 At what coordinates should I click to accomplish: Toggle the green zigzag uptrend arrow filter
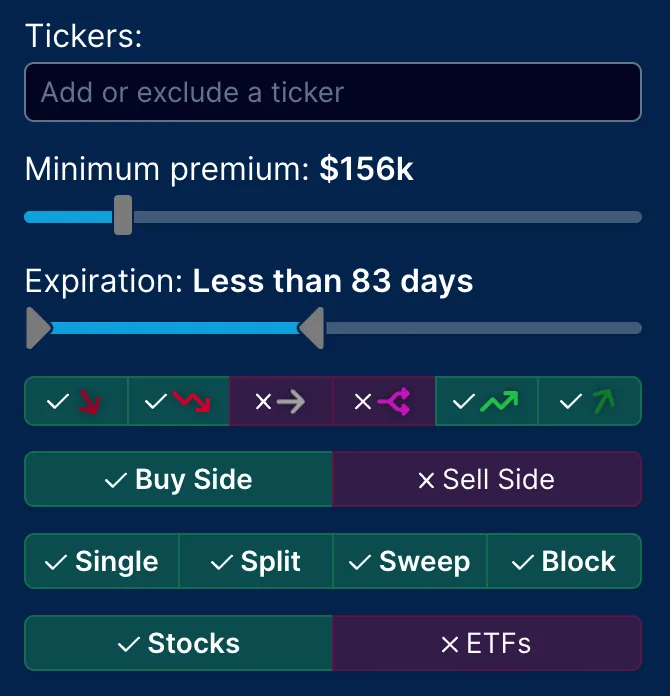tap(487, 401)
